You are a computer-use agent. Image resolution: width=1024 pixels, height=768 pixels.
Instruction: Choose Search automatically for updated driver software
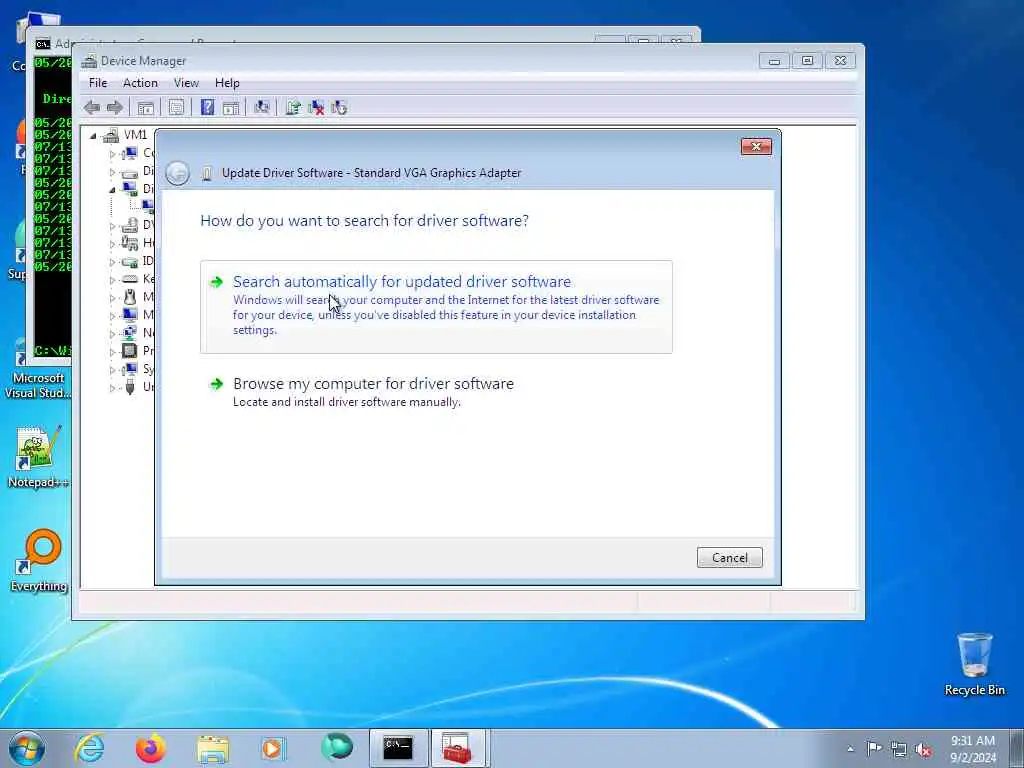436,307
